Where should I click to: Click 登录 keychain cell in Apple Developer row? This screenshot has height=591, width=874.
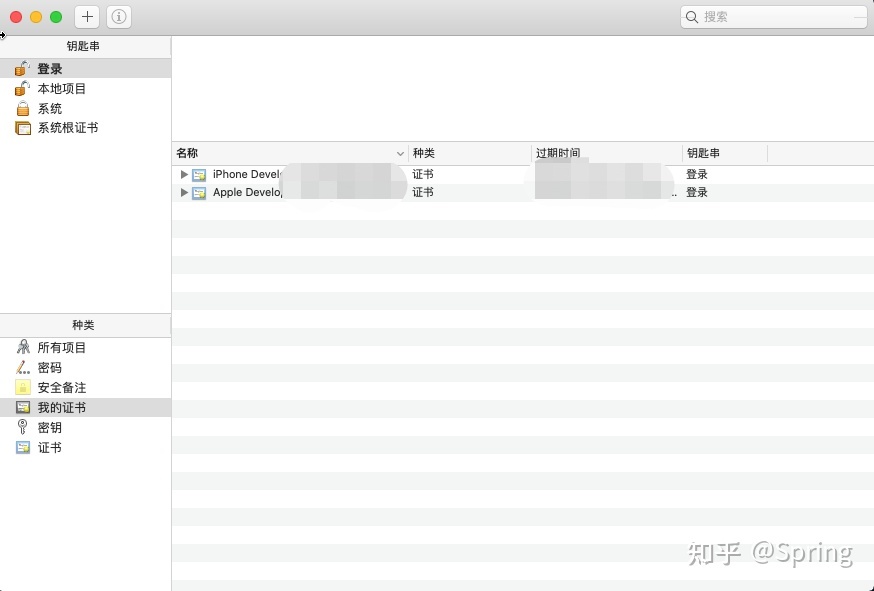697,192
